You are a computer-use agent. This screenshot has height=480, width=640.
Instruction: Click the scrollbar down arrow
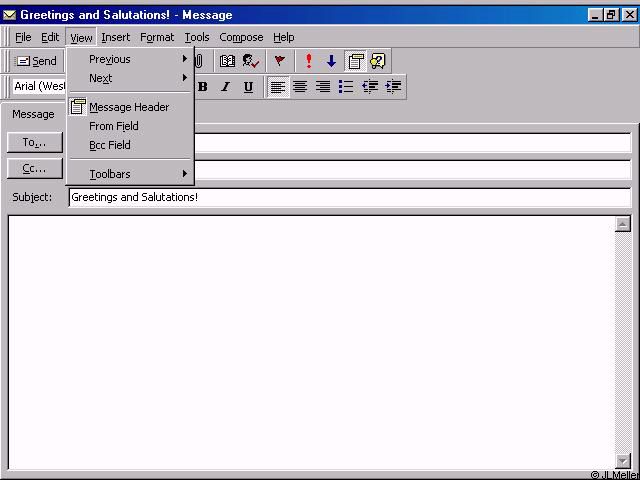[x=622, y=461]
